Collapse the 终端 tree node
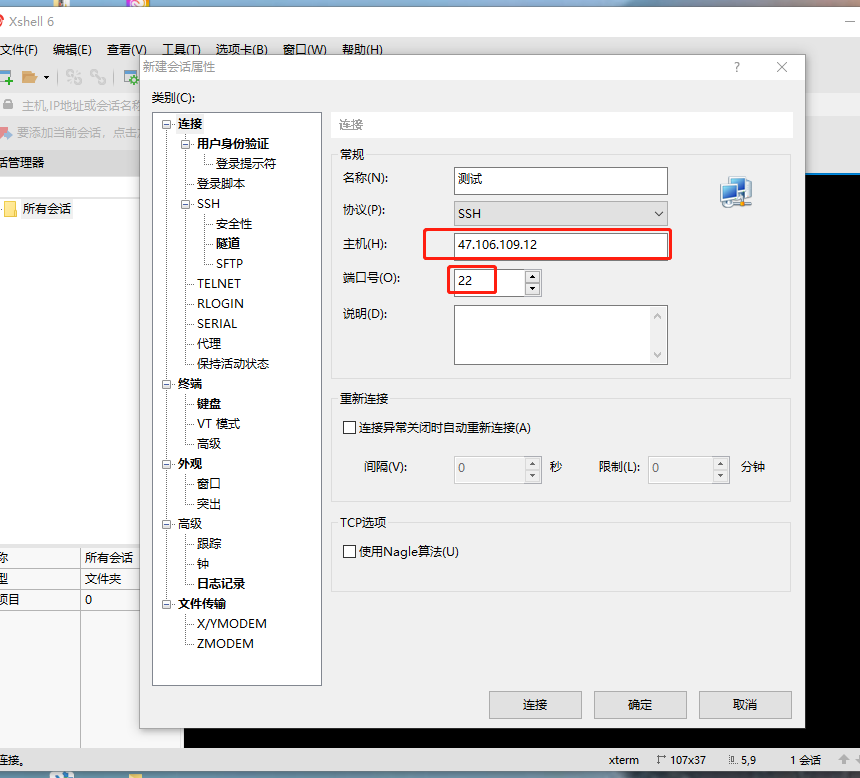The image size is (860, 778). 166,384
